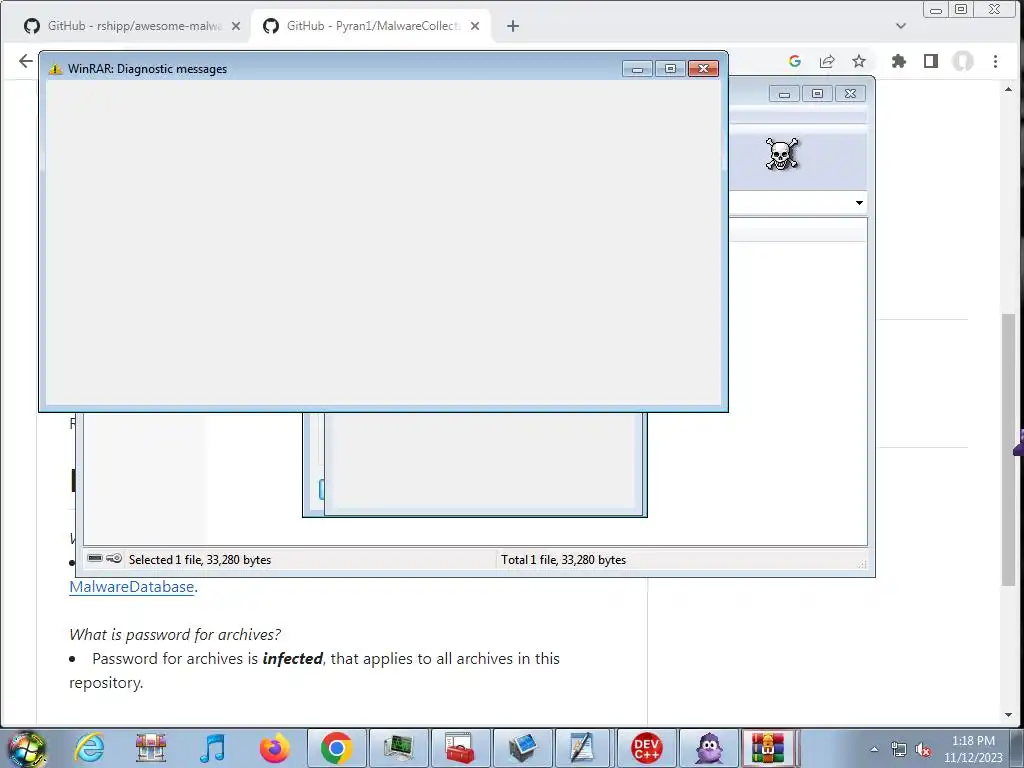Click 'Selected 1 file, 33,280 bytes' status text

pyautogui.click(x=200, y=560)
